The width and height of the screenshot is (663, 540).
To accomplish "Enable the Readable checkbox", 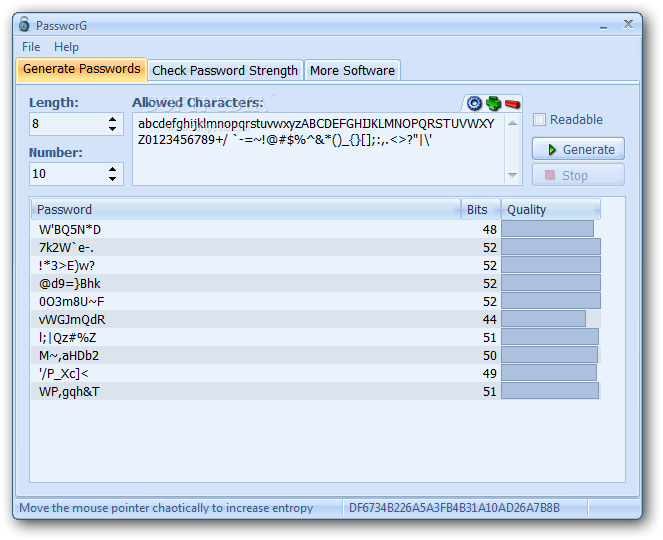I will (540, 120).
